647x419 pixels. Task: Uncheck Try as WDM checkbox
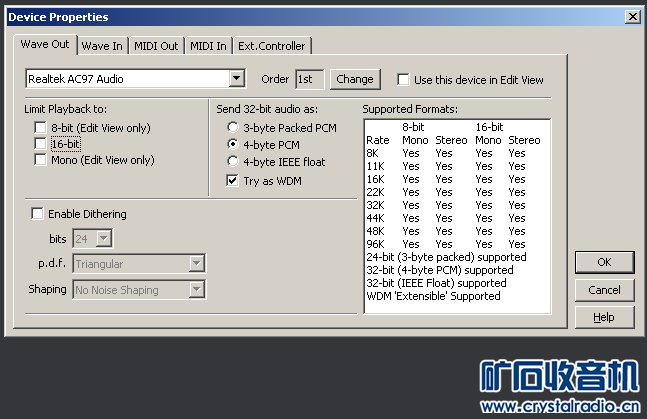pyautogui.click(x=232, y=180)
